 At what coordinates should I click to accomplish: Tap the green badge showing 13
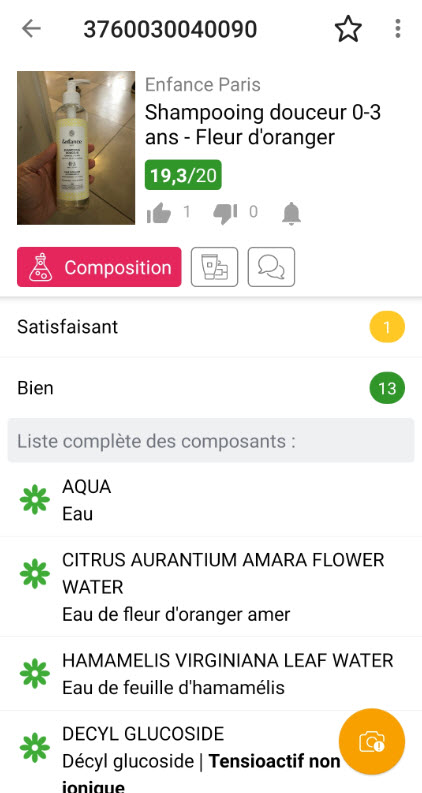click(387, 388)
